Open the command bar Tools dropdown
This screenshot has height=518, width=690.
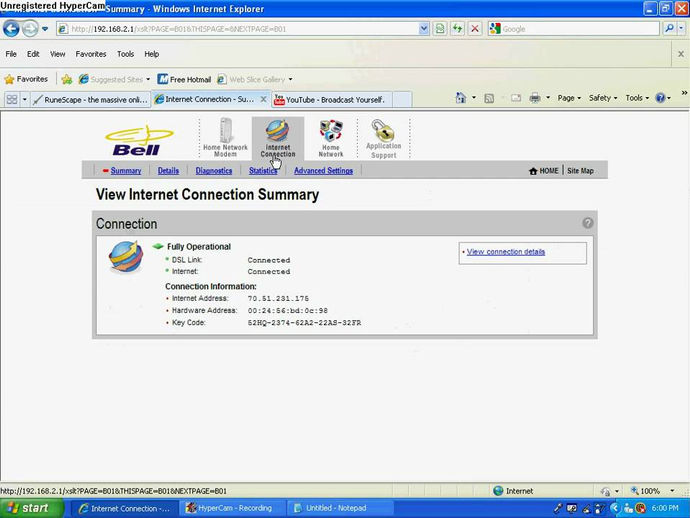pos(637,98)
